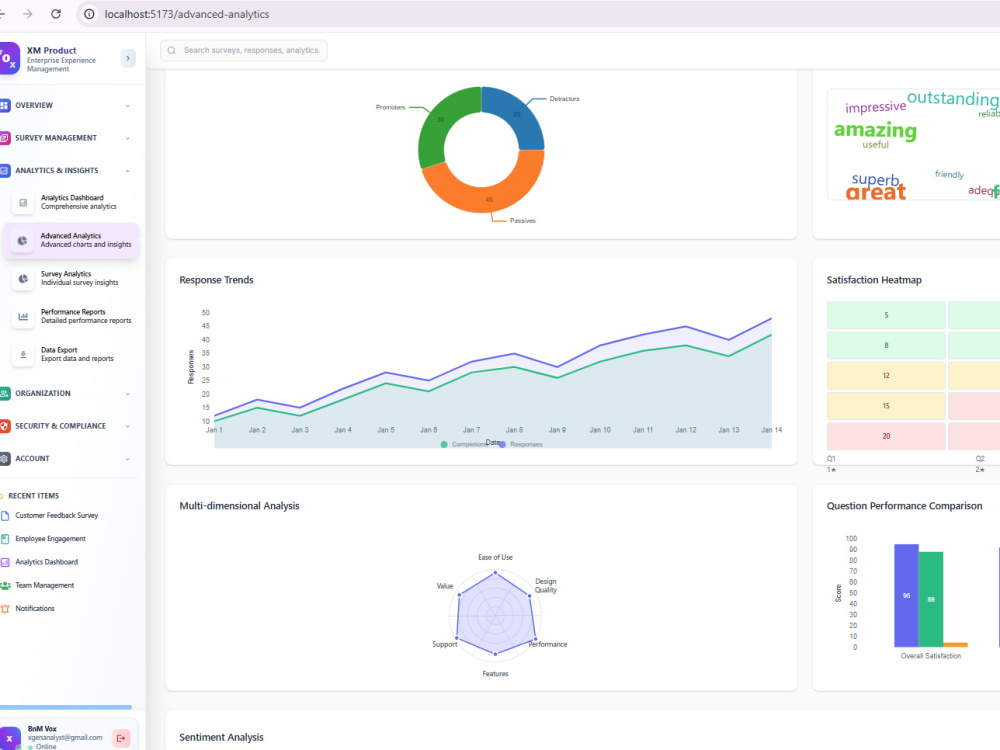Click the heatmap cell with value 5

886,315
